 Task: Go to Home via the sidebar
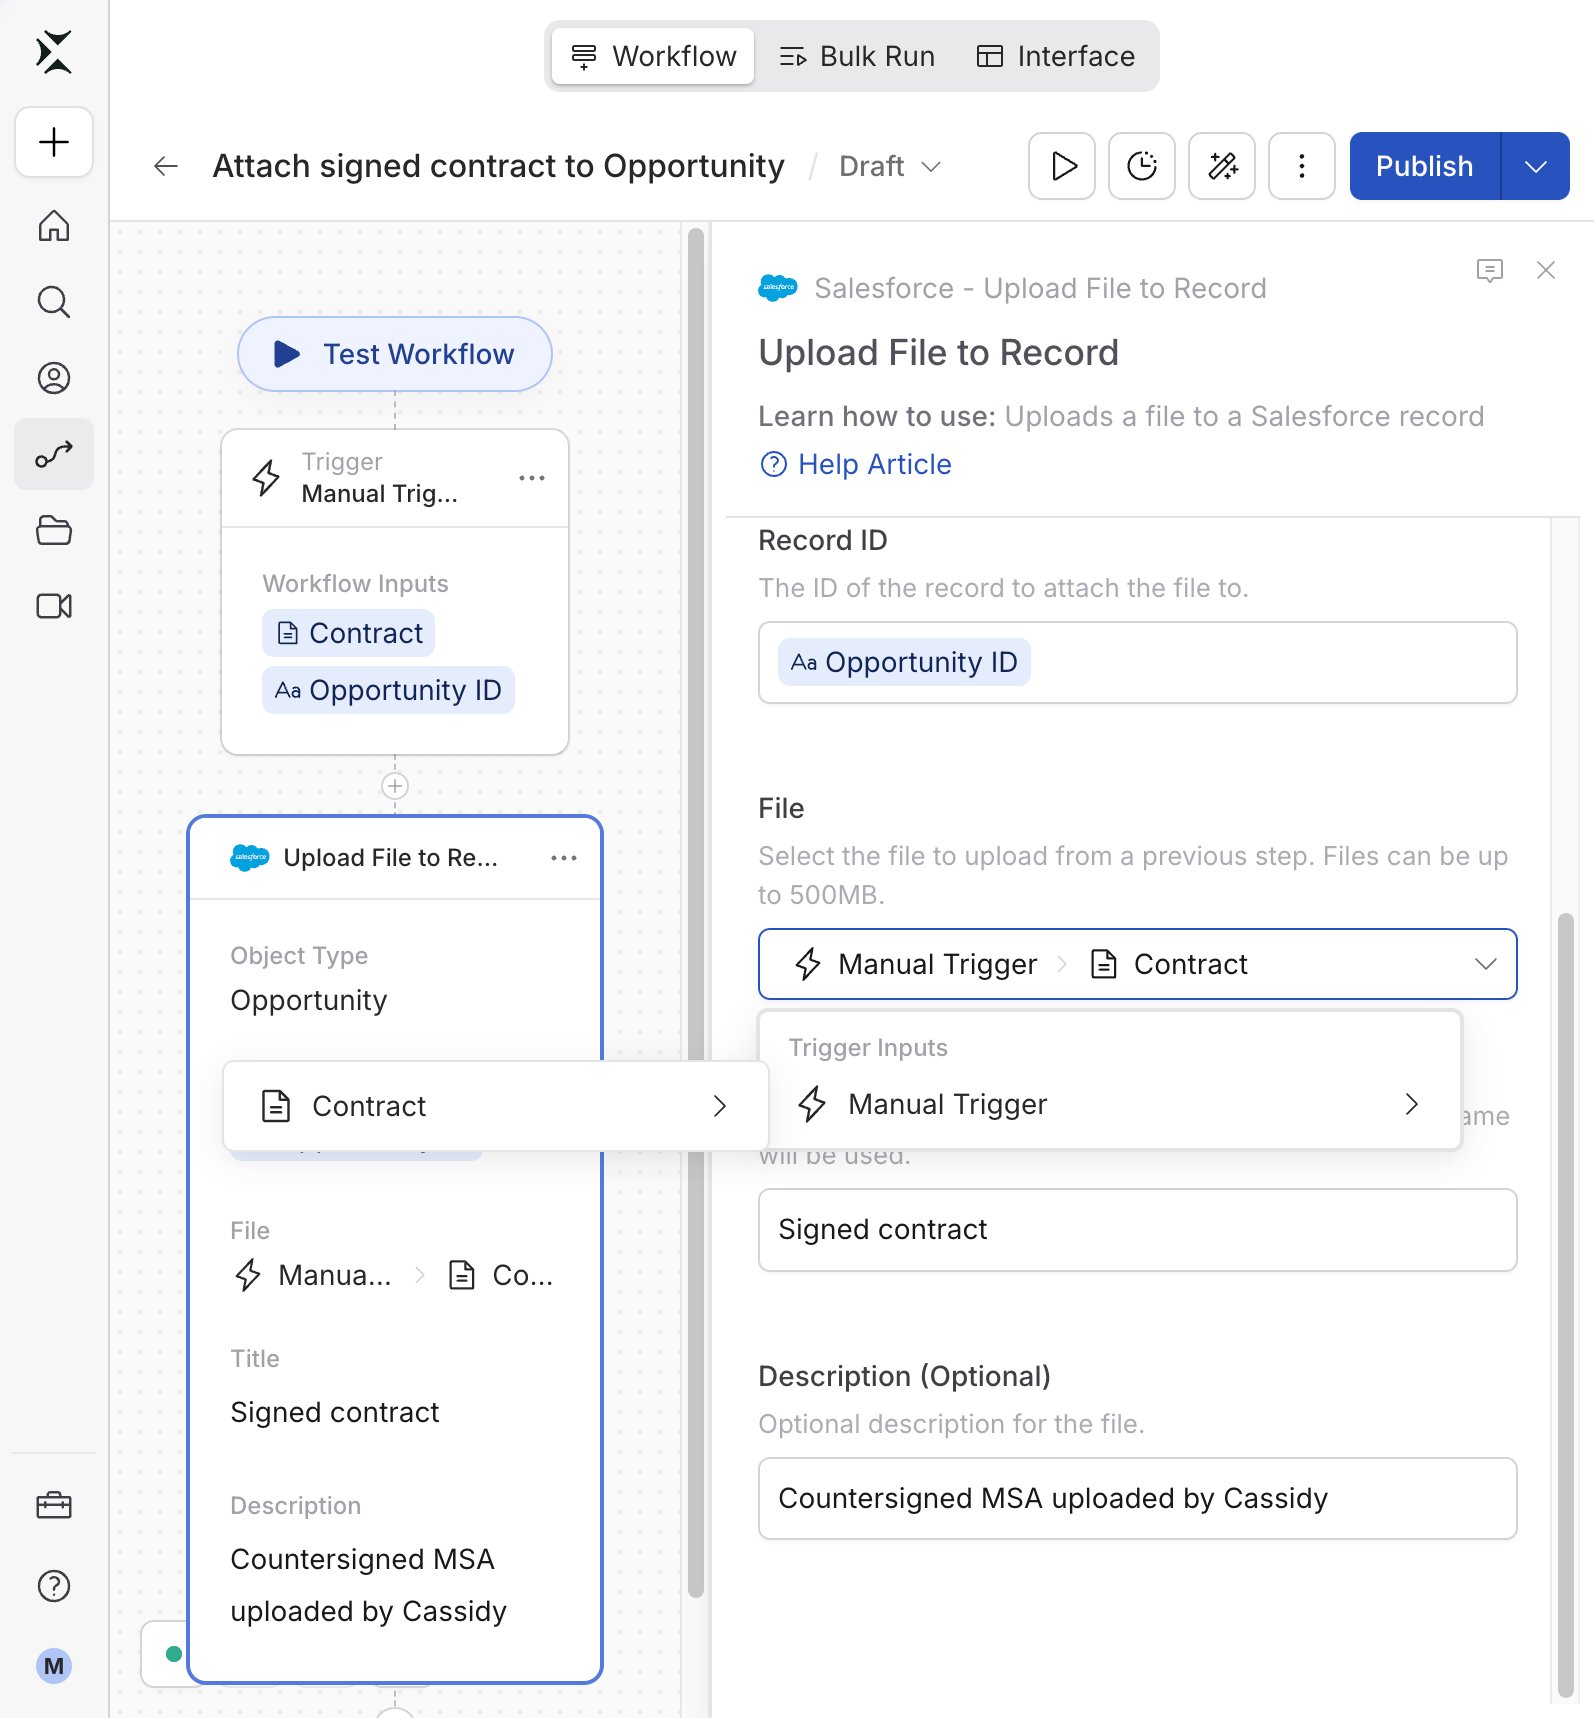[54, 226]
